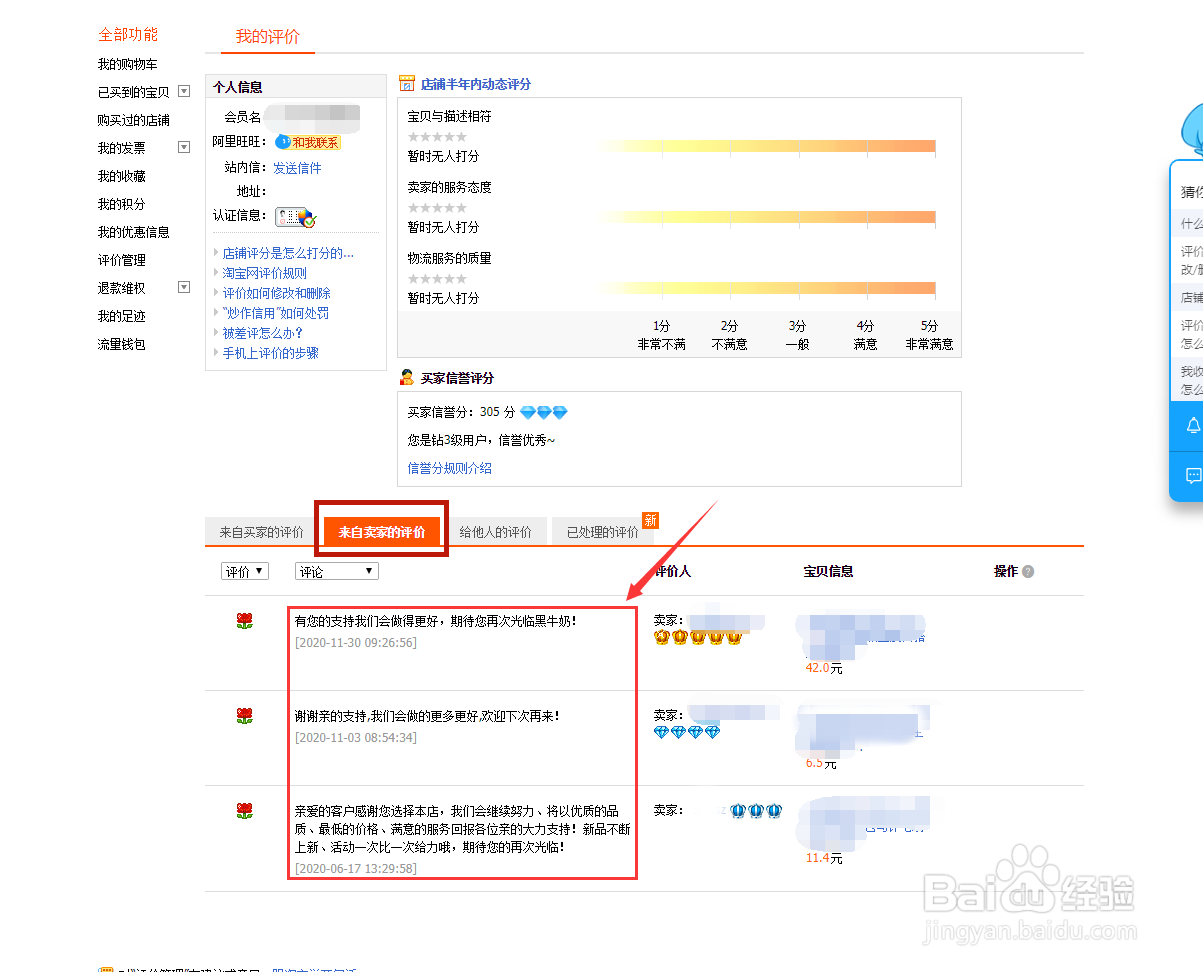This screenshot has width=1203, height=972.
Task: Open the 淘宝网评价规则 link
Action: click(x=262, y=272)
